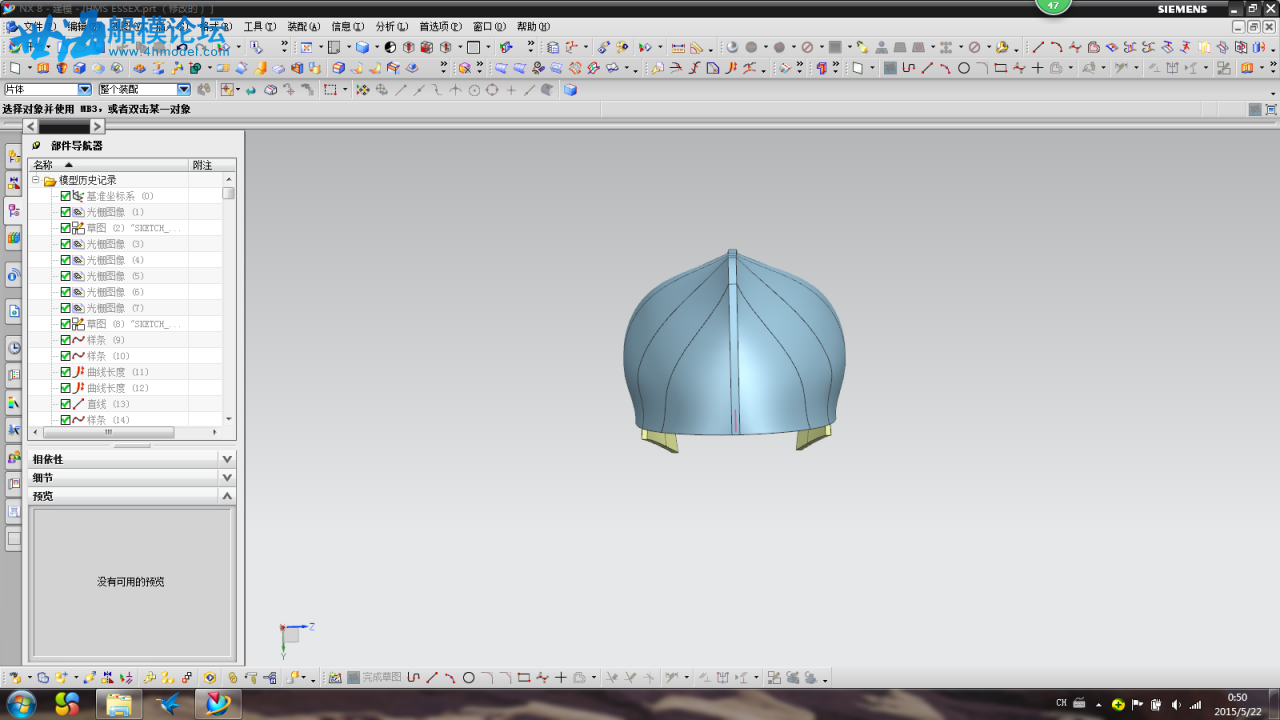The image size is (1280, 720).
Task: Click the wireframe rendering square icon
Action: [474, 47]
